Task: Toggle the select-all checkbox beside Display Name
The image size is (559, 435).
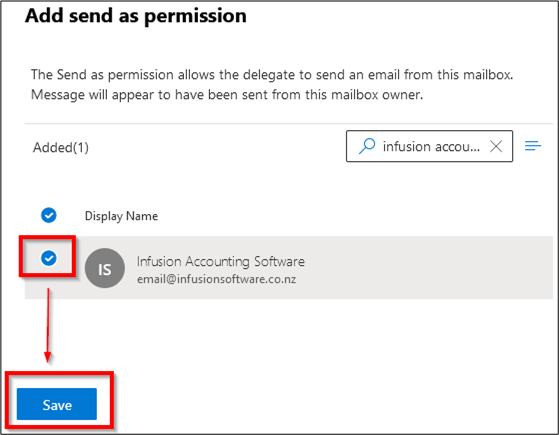Action: click(x=48, y=215)
